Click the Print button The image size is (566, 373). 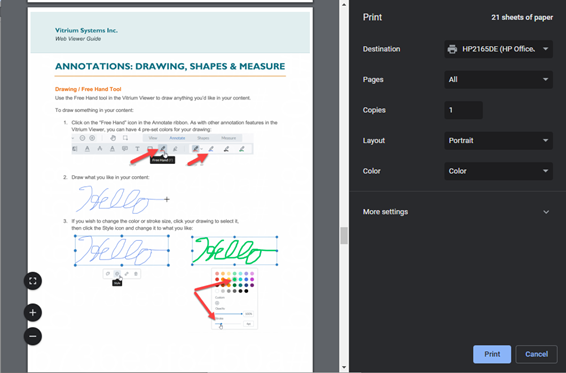click(x=492, y=354)
